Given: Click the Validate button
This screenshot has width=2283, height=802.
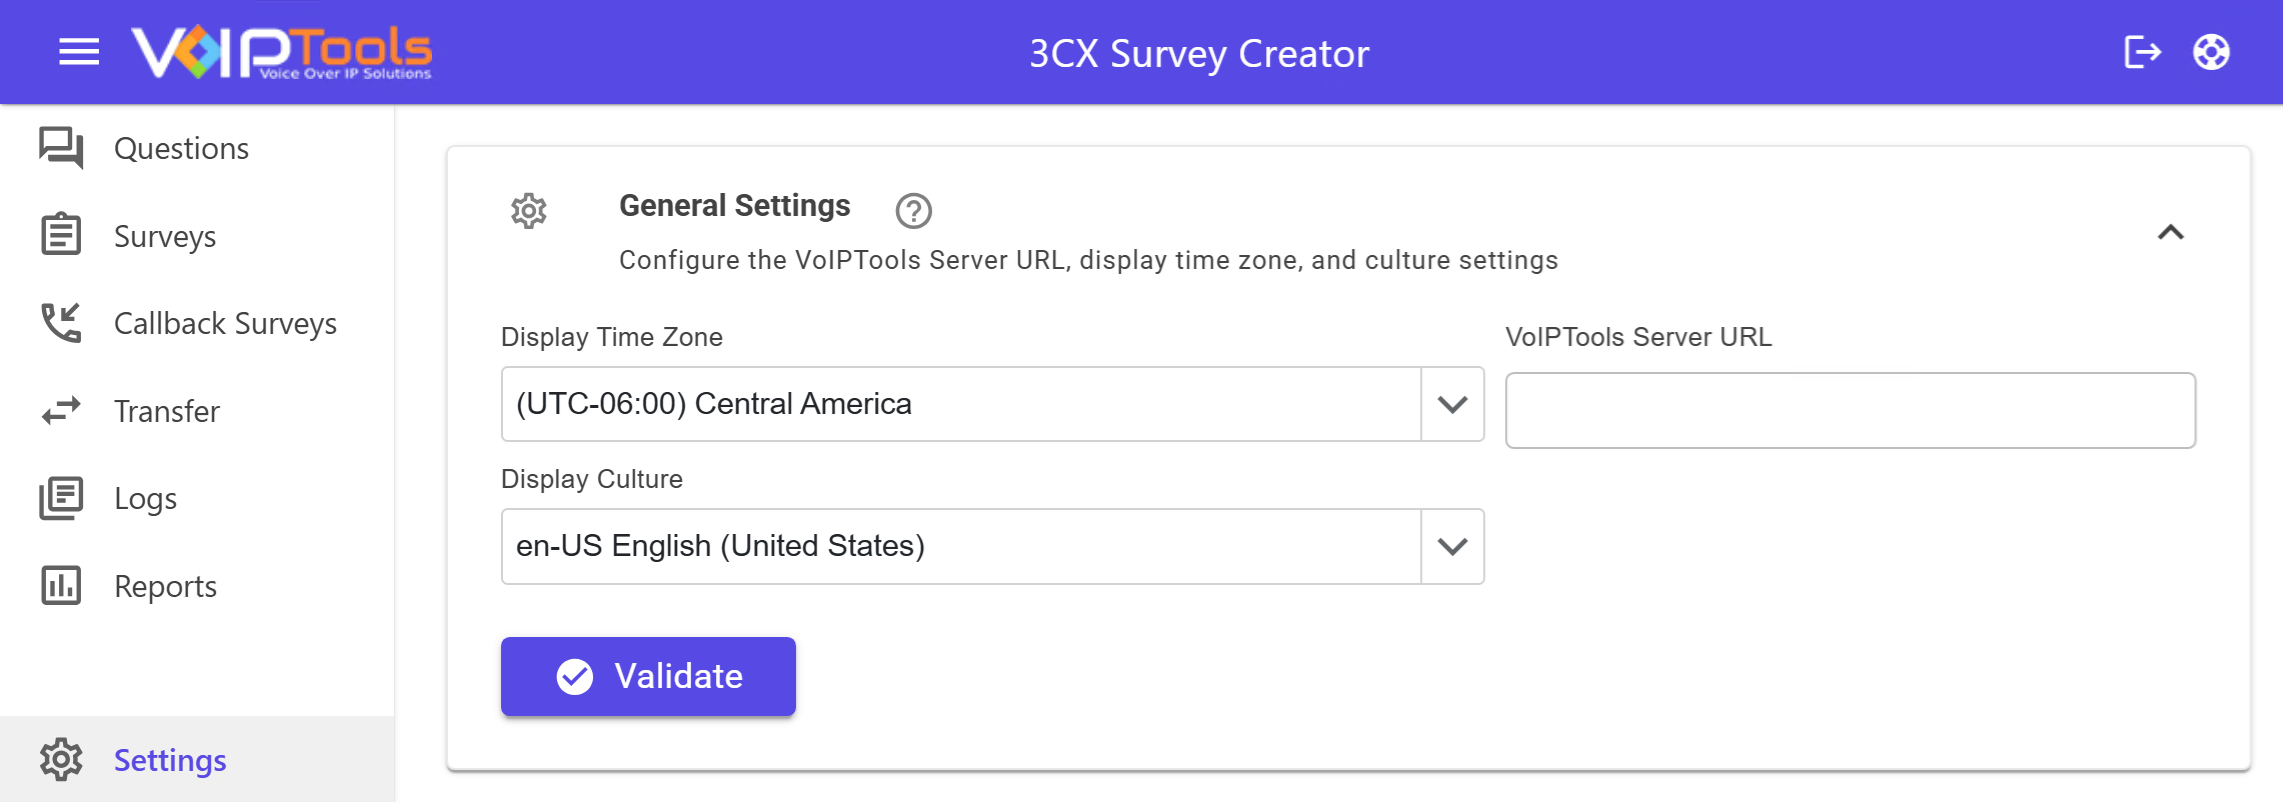Looking at the screenshot, I should [x=648, y=676].
